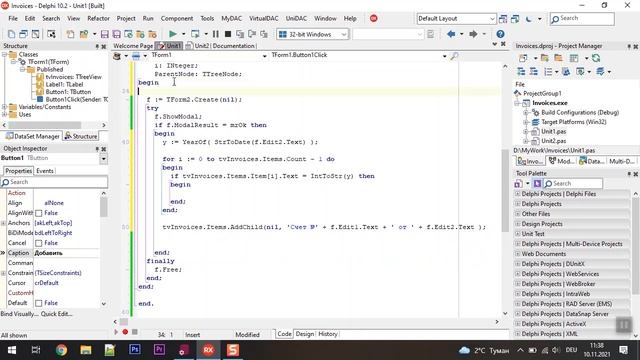Open Photoshop from the taskbar

pos(135,350)
